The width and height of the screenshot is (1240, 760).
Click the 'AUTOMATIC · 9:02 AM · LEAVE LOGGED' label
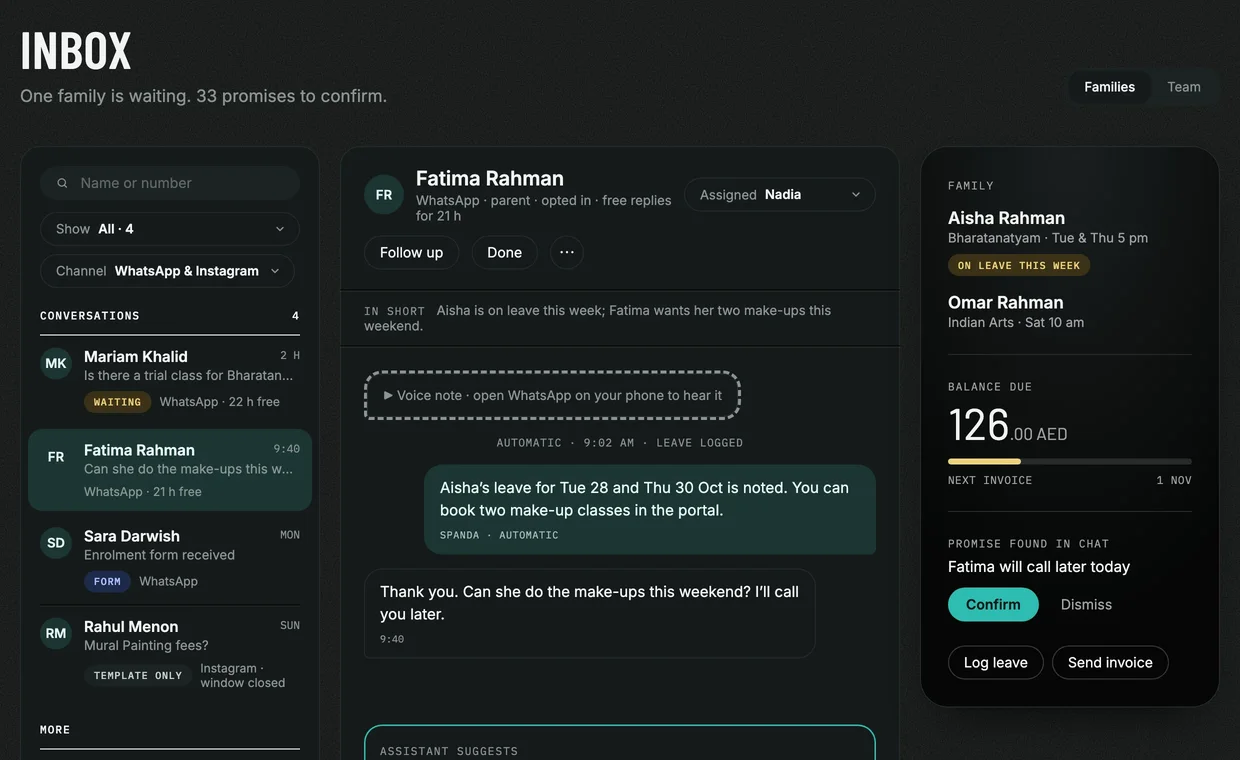(620, 443)
